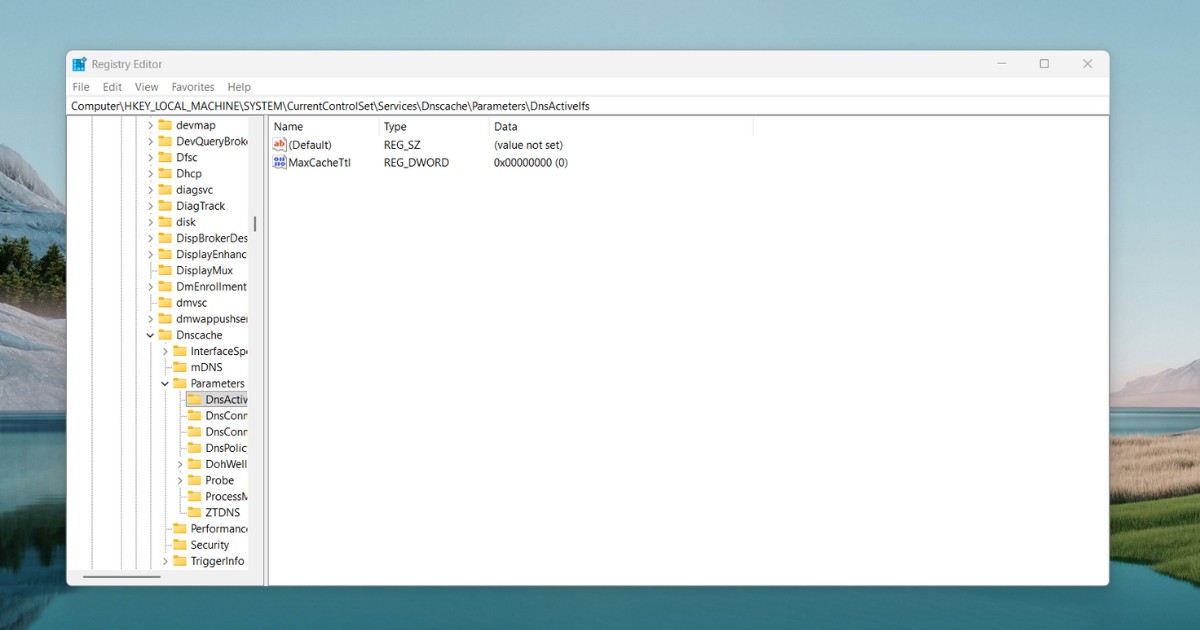
Task: Click the DWORD icon beside MaxCacheTtl
Action: point(281,162)
